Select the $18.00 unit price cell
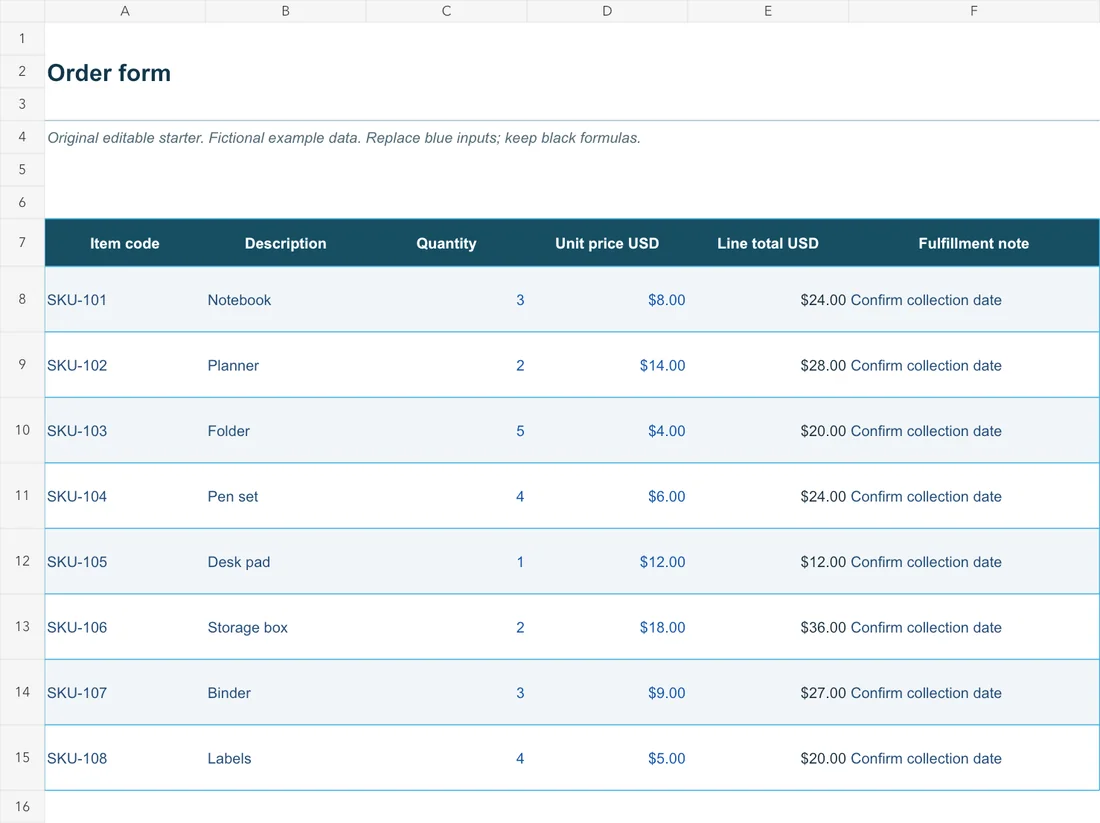Viewport: 1100px width, 823px height. [607, 627]
